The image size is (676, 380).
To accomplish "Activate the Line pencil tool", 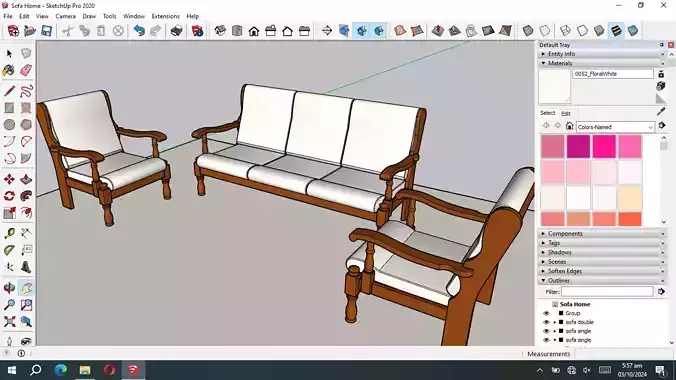I will coord(9,91).
